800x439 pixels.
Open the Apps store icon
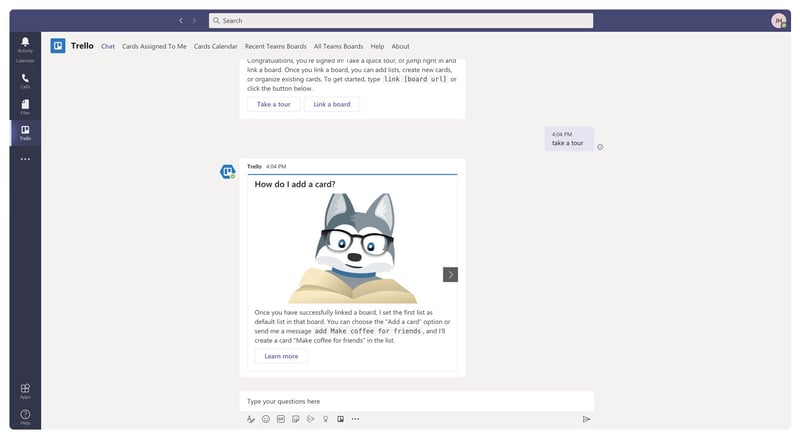25,390
